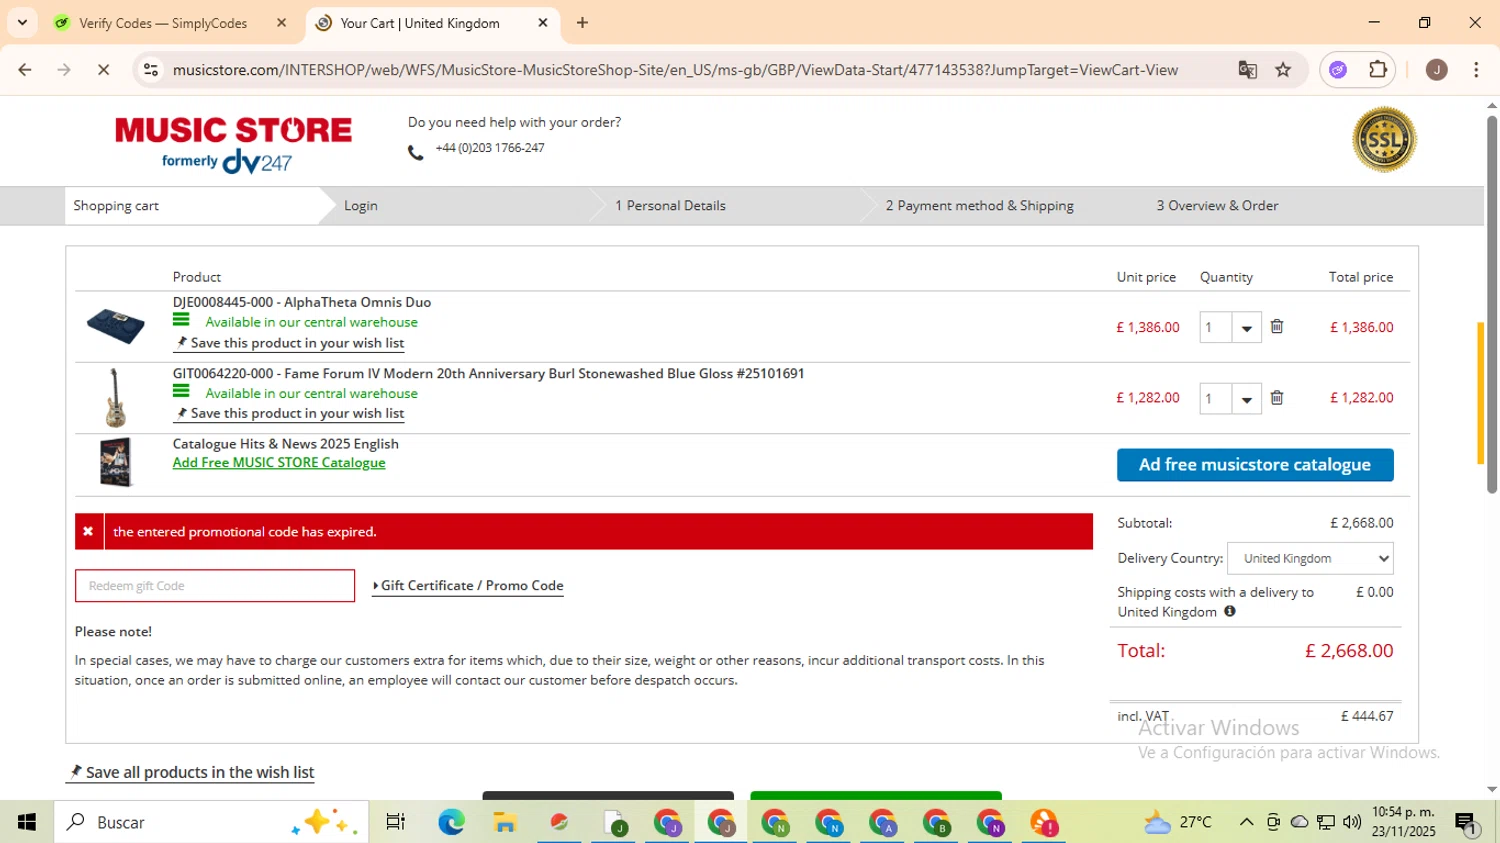The height and width of the screenshot is (843, 1500).
Task: Open AlphaTheta Omnis Duo product thumbnail
Action: coord(115,326)
